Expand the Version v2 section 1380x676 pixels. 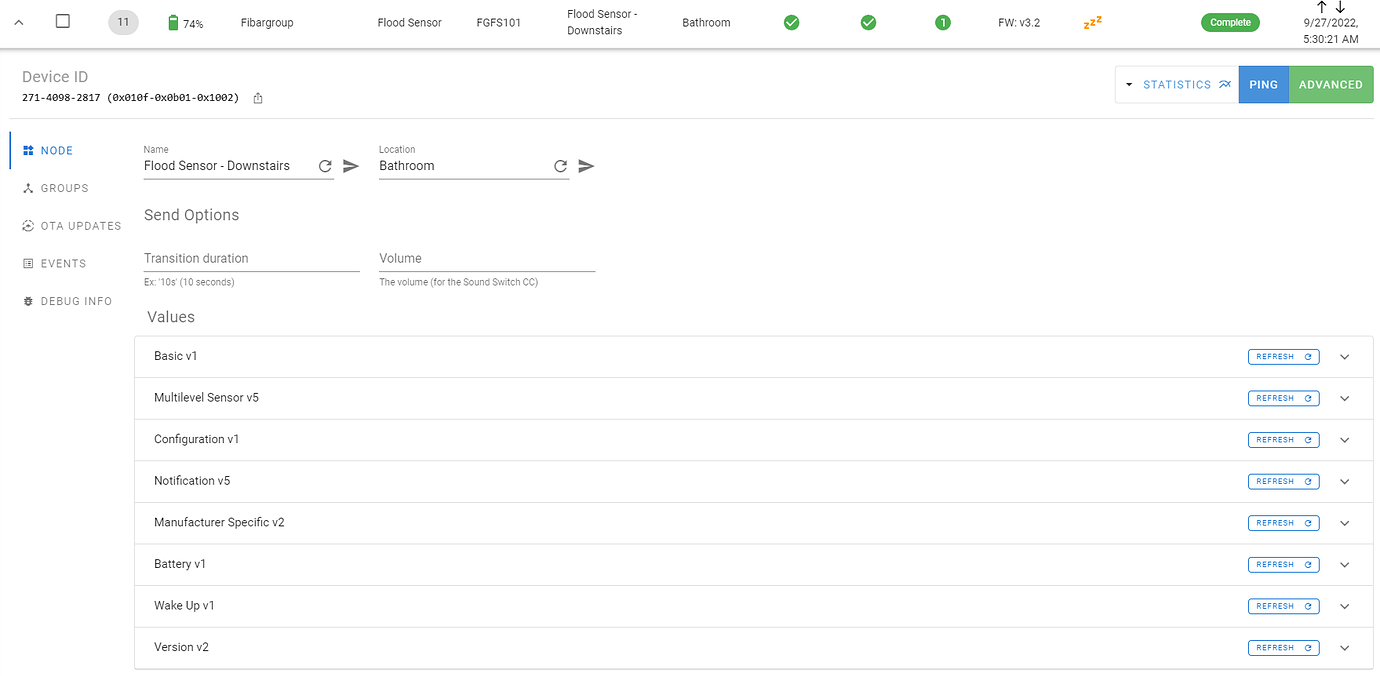tap(1345, 648)
